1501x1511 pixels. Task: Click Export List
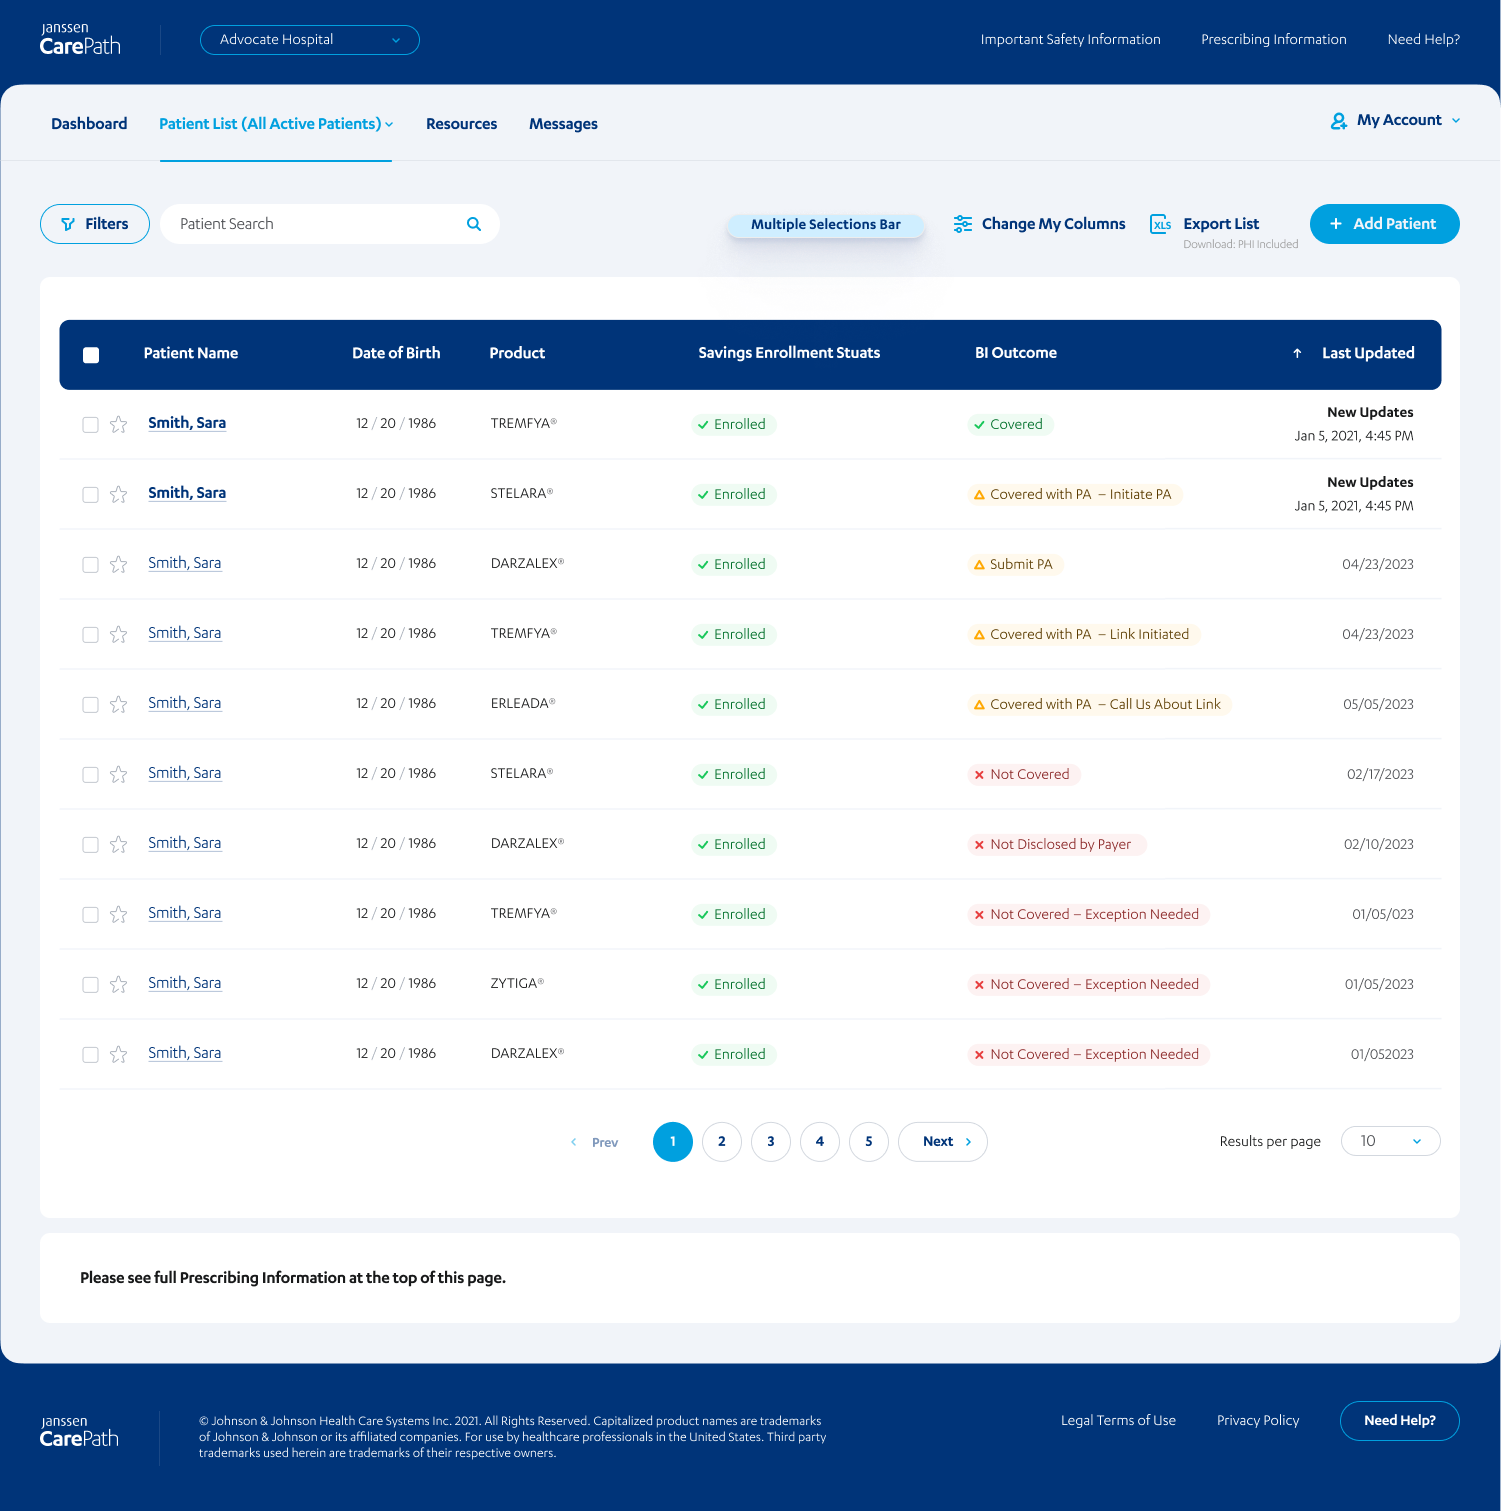pyautogui.click(x=1221, y=224)
